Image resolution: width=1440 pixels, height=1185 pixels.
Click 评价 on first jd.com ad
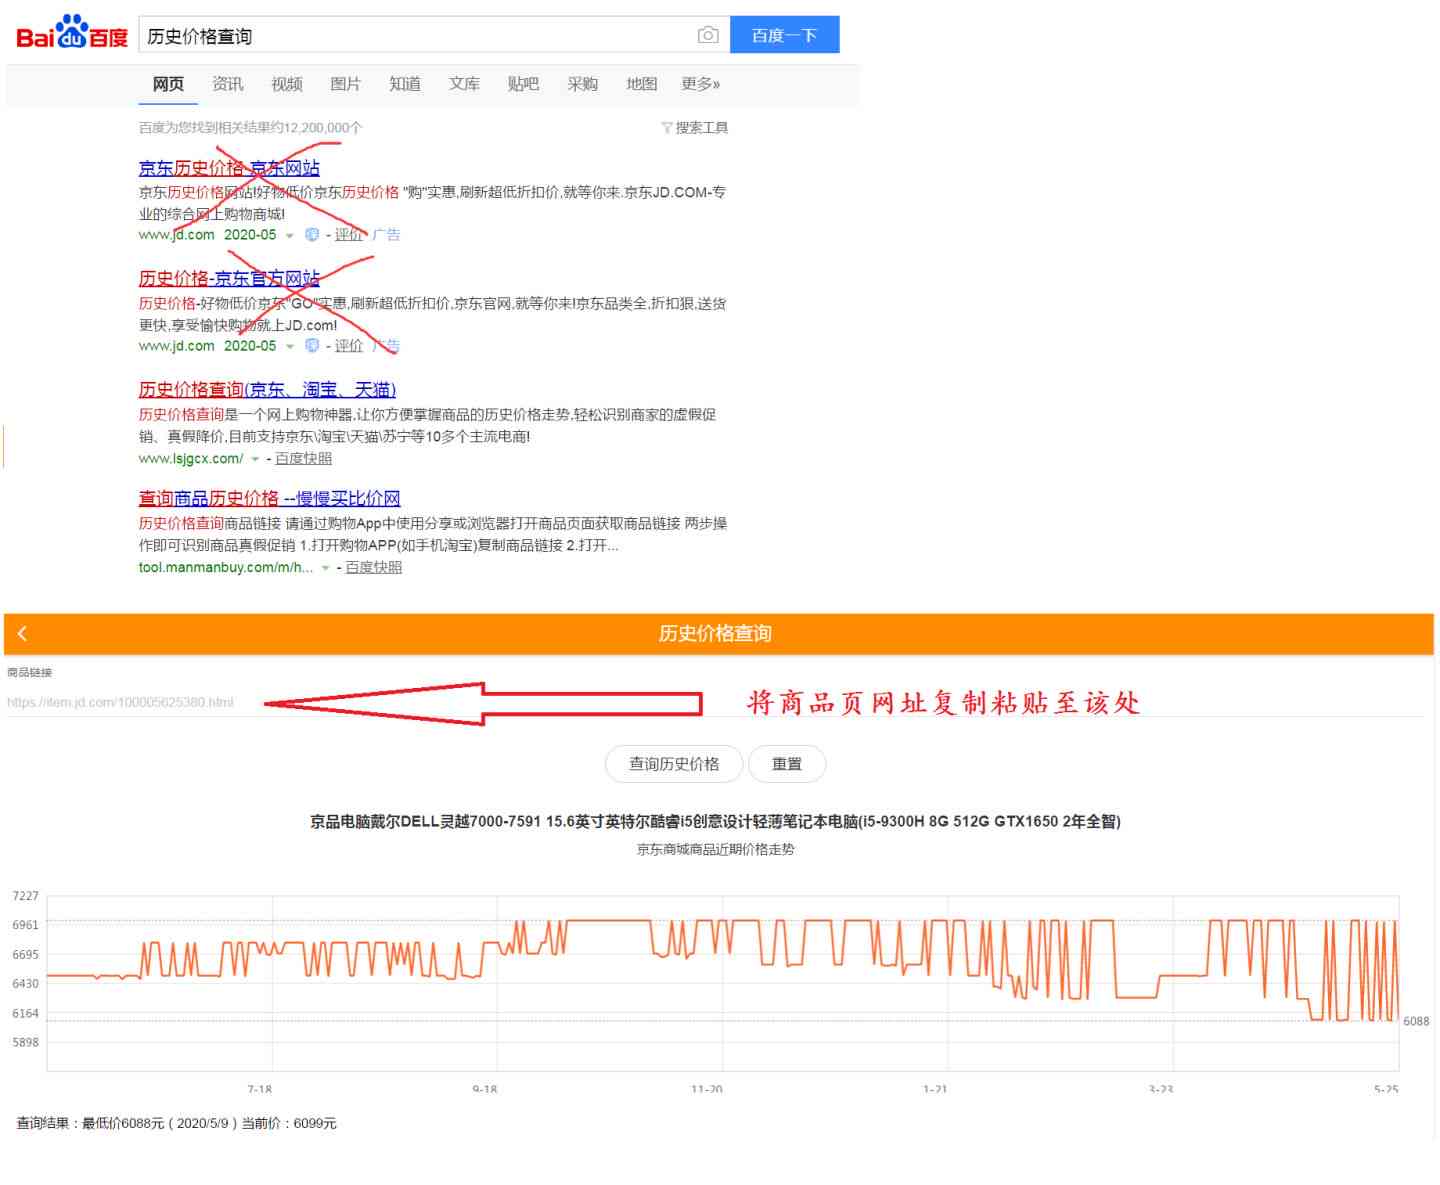click(x=349, y=235)
